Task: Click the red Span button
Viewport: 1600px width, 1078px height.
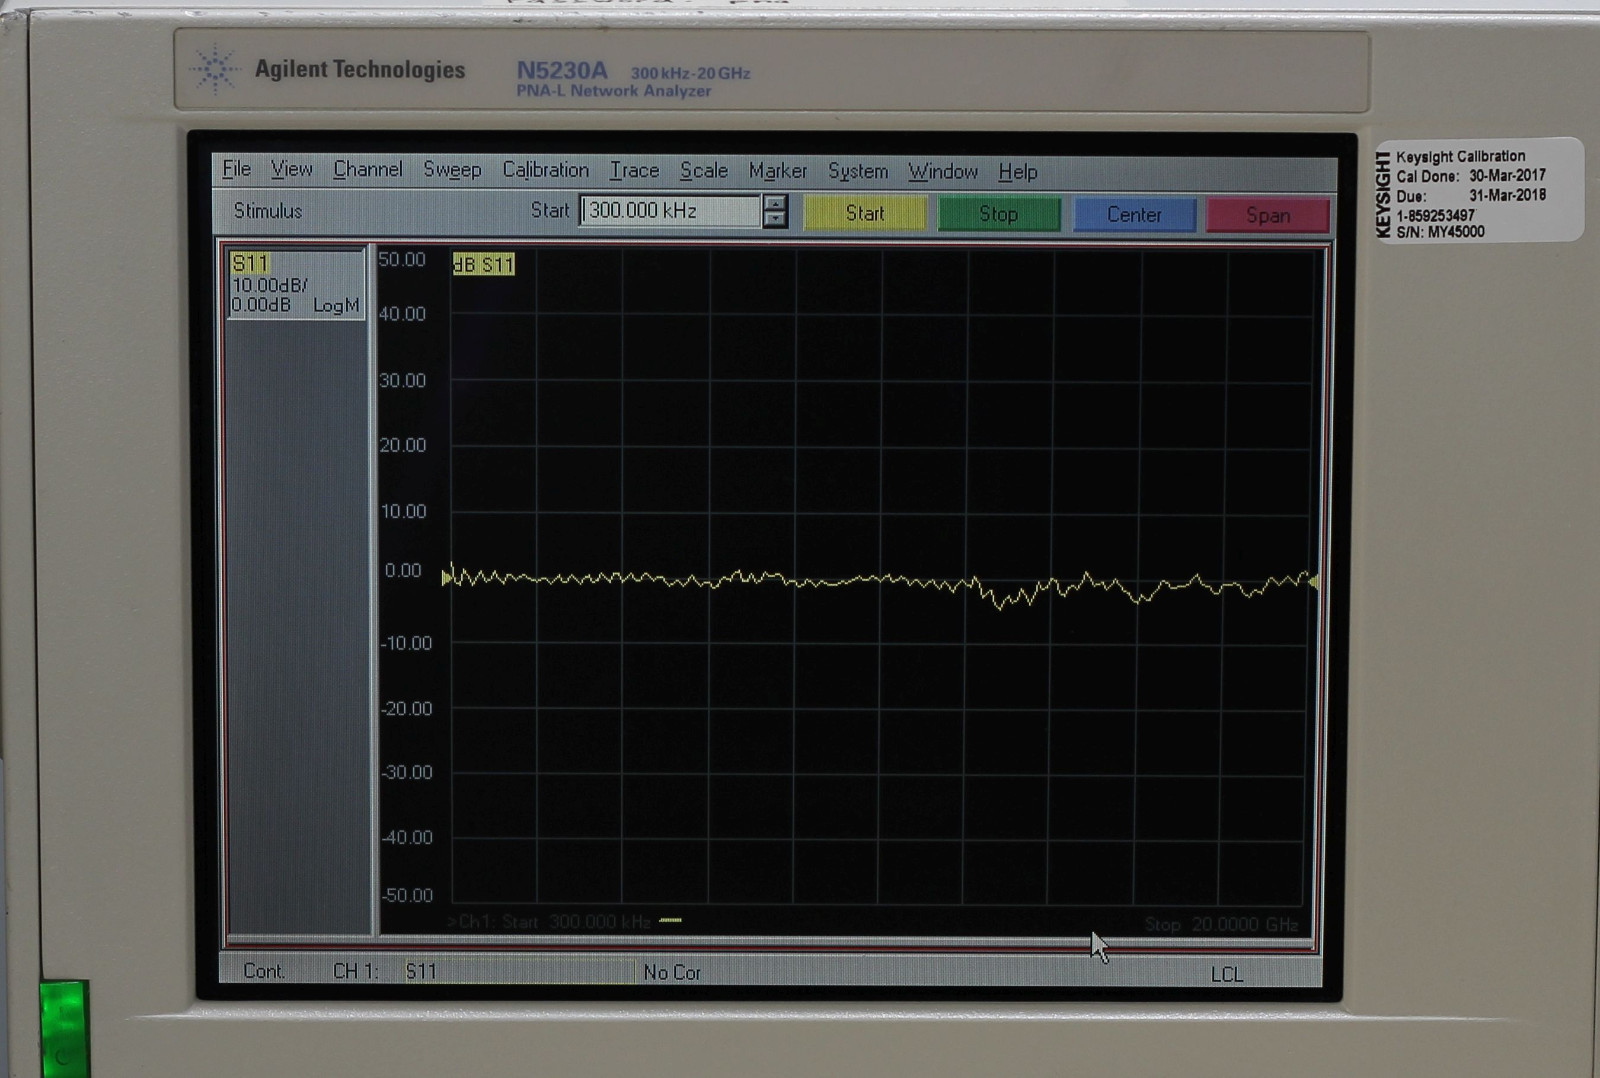Action: pyautogui.click(x=1267, y=213)
